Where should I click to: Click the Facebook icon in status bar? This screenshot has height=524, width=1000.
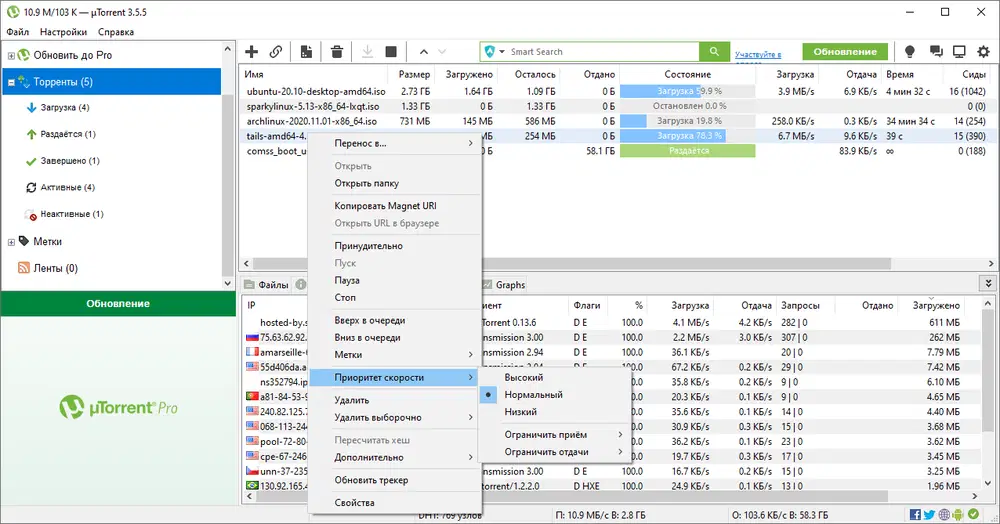(915, 514)
